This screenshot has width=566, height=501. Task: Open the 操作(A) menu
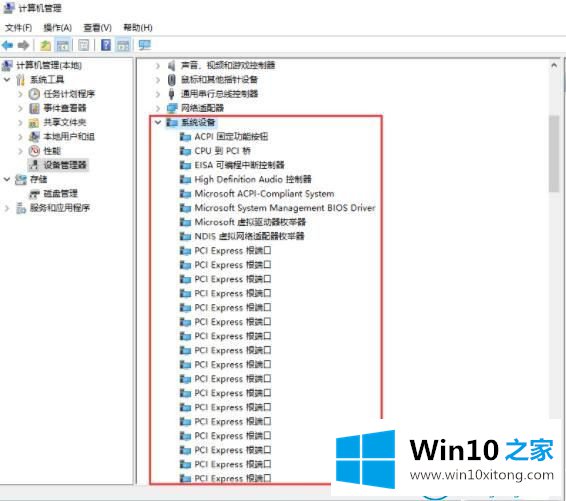[57, 28]
